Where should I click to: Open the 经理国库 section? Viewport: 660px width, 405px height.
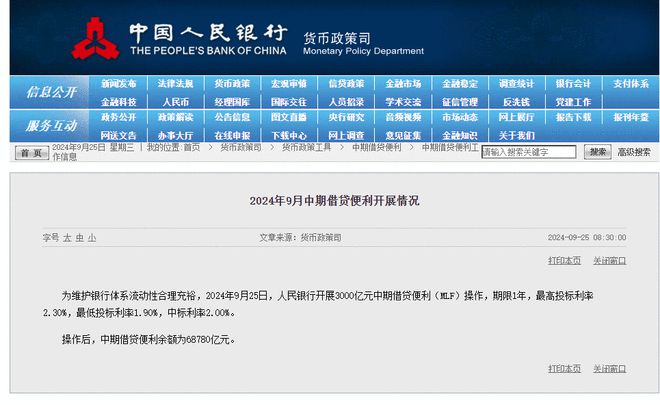[232, 102]
